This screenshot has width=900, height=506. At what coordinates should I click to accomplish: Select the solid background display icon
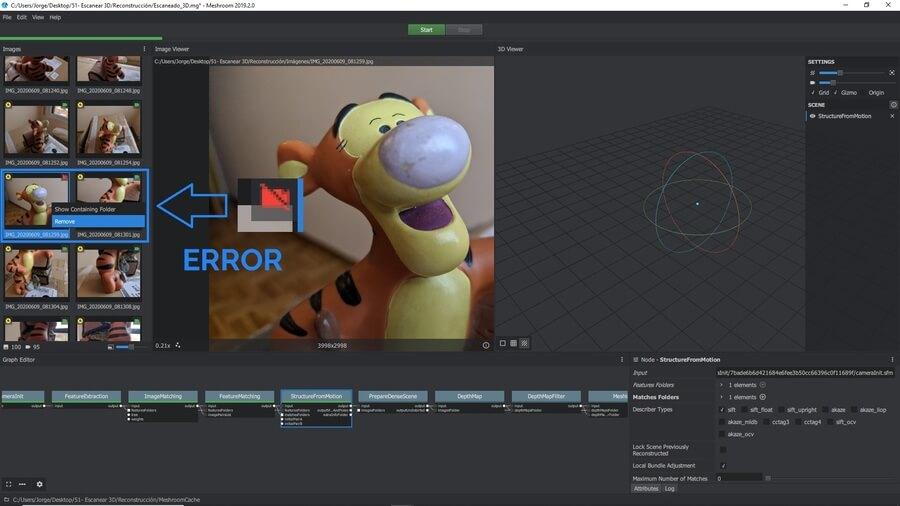point(503,343)
